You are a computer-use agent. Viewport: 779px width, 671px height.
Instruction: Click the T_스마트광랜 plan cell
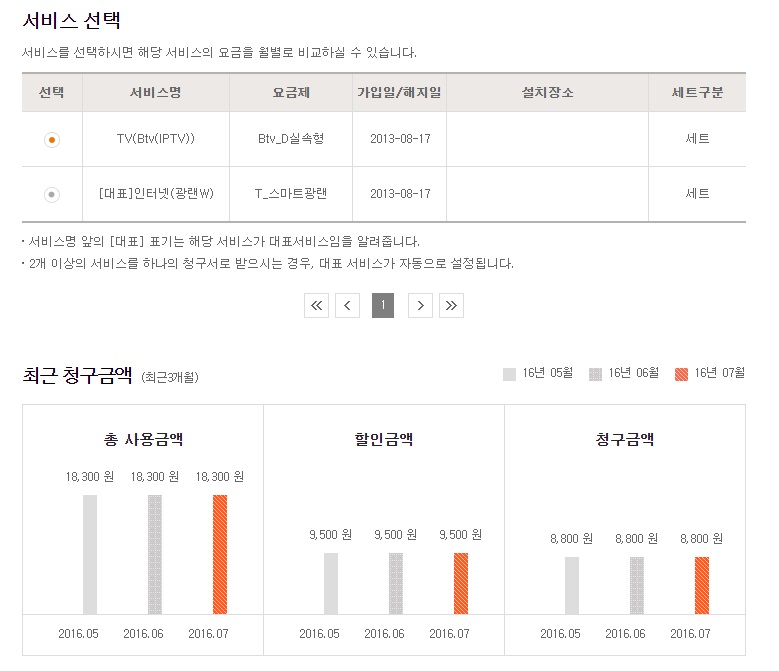pyautogui.click(x=291, y=194)
